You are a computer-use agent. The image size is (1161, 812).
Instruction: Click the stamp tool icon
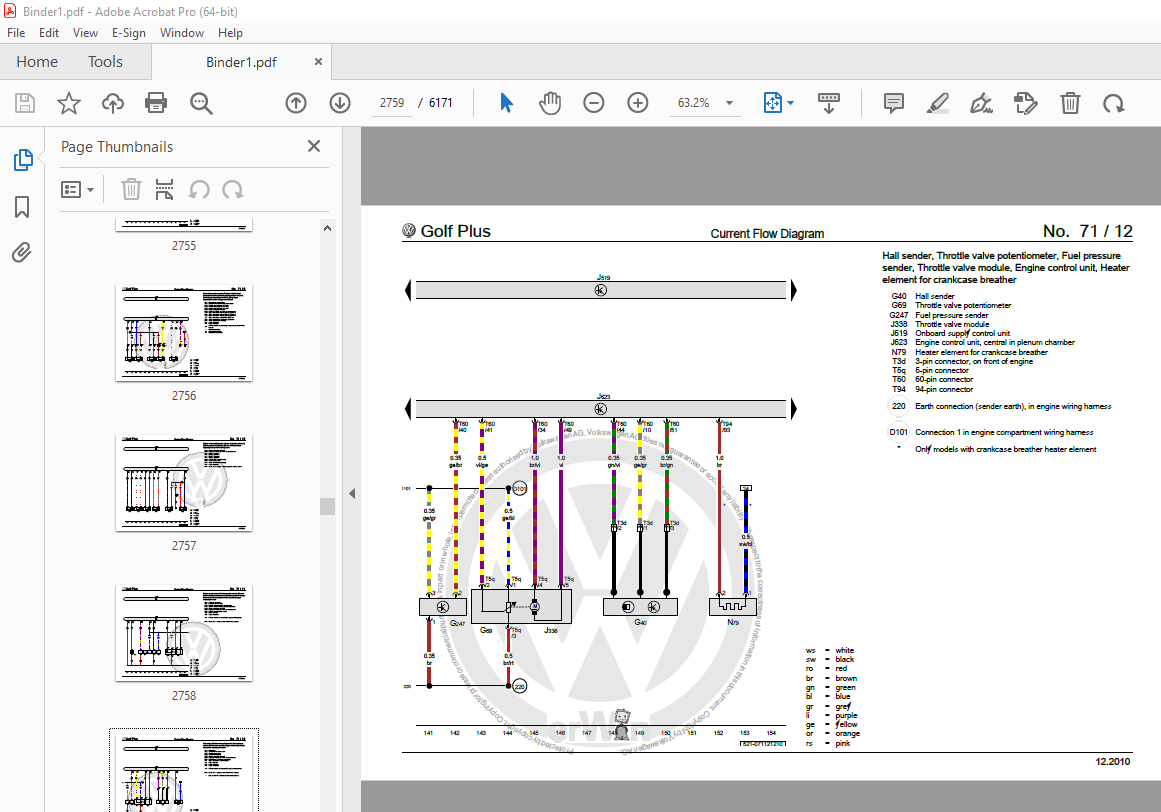(x=1026, y=103)
